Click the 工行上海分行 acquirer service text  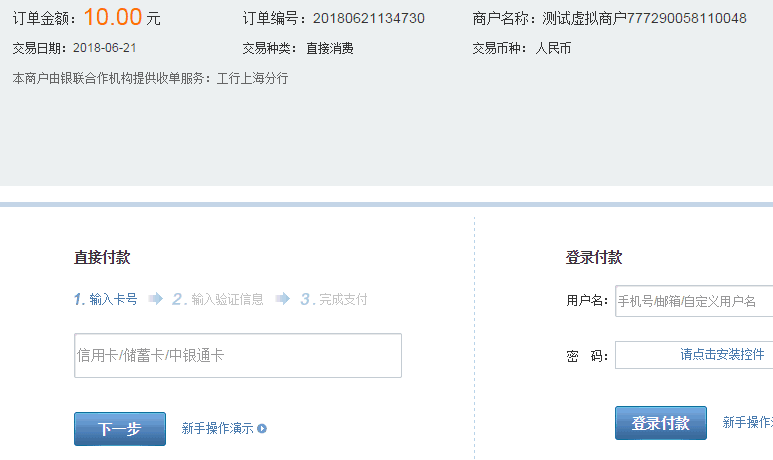pyautogui.click(x=252, y=78)
